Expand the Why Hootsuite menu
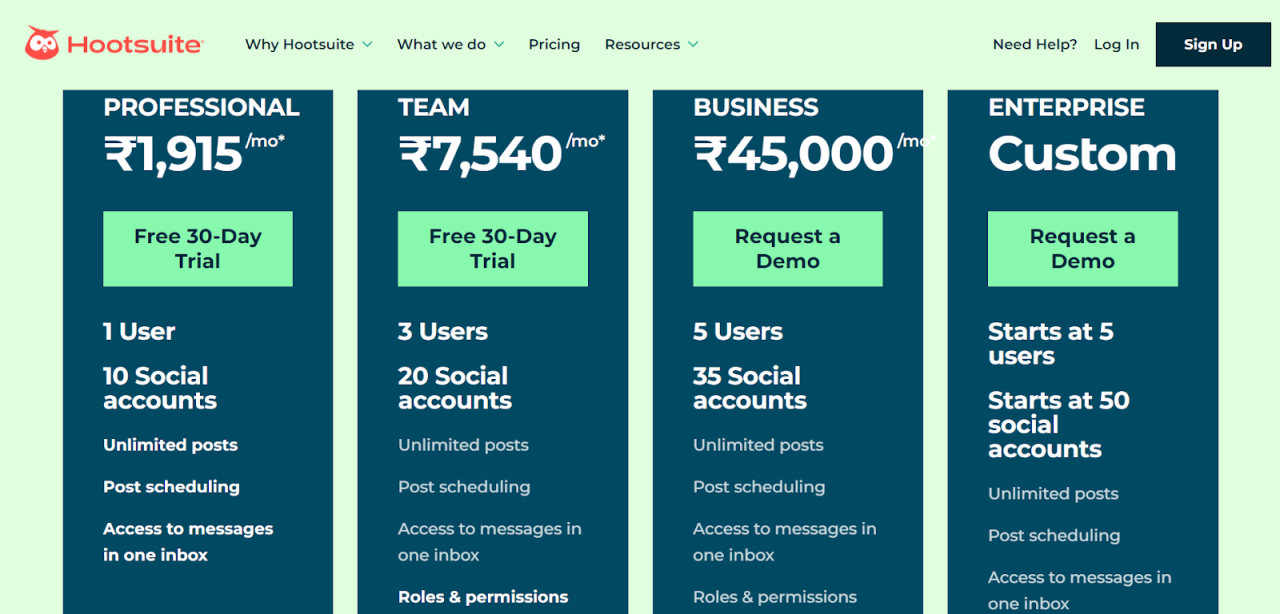This screenshot has height=614, width=1280. [x=300, y=44]
